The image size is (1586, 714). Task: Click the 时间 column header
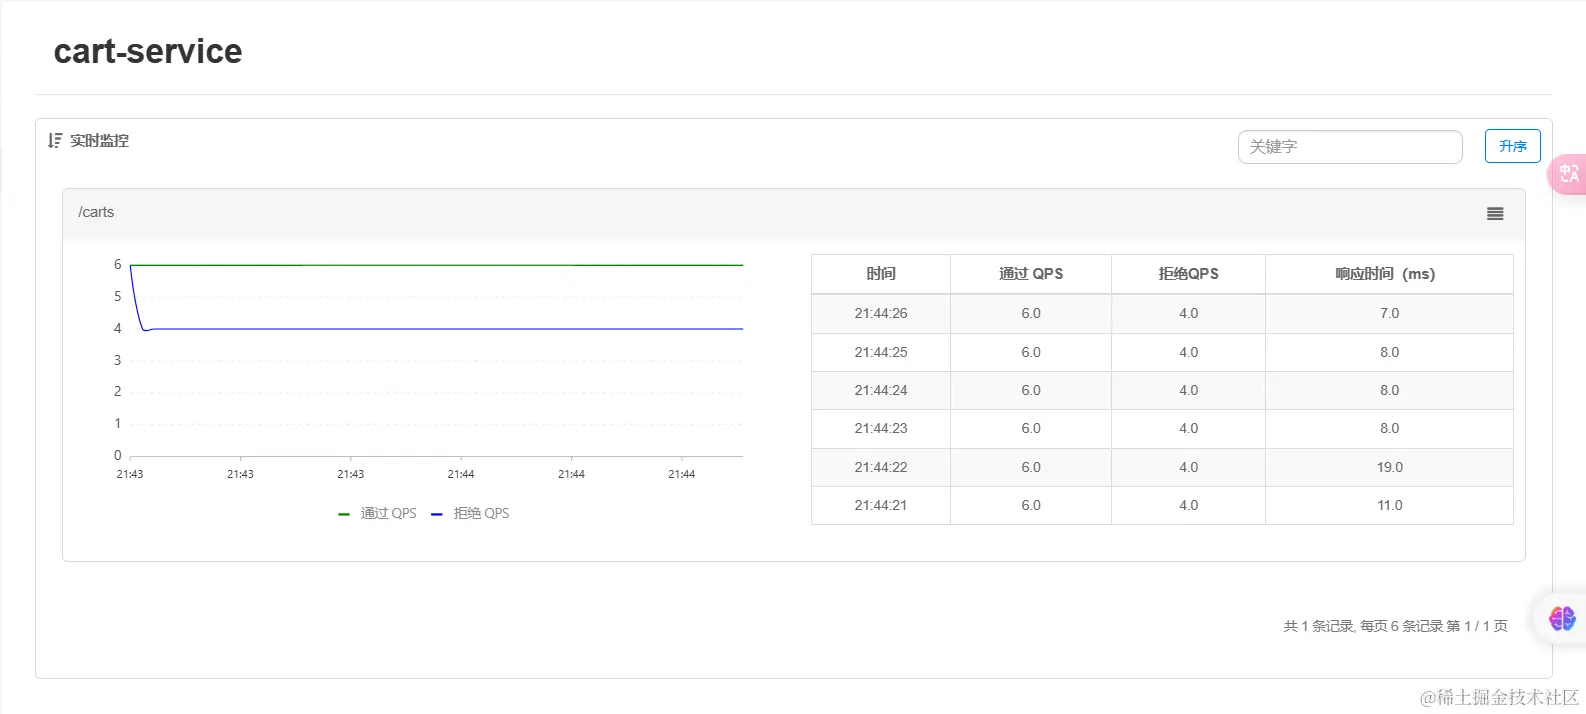pos(881,274)
